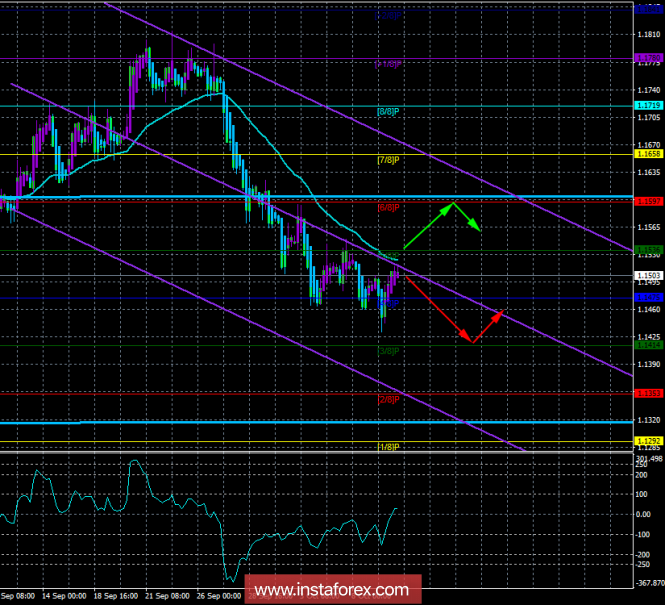Click the [8/8]P Murray level label
This screenshot has width=665, height=605.
point(388,112)
